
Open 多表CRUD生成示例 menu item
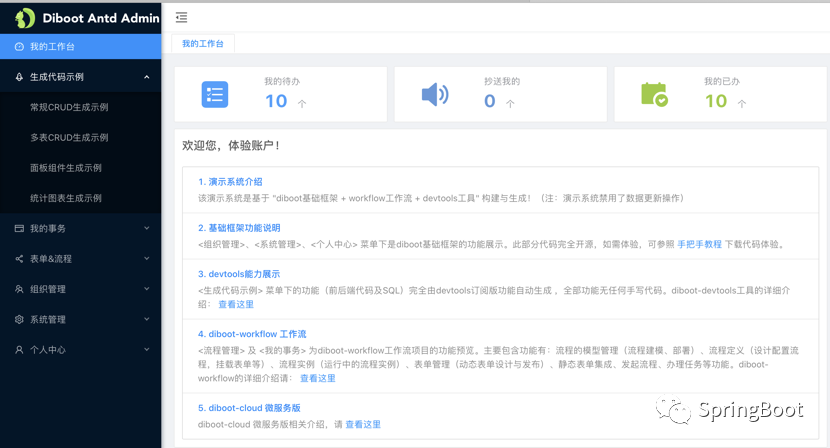80,138
